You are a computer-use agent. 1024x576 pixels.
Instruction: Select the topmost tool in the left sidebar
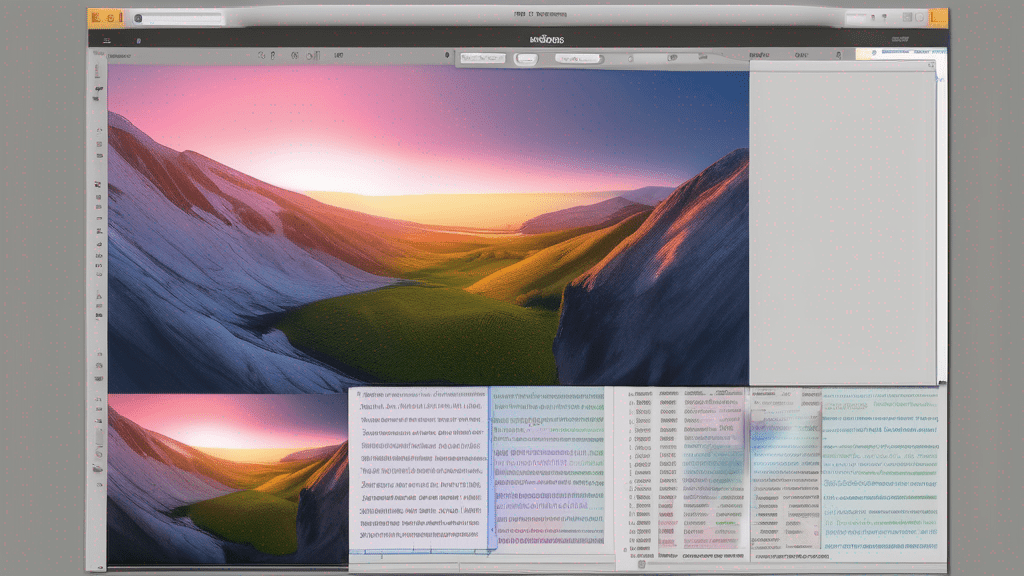[x=98, y=71]
